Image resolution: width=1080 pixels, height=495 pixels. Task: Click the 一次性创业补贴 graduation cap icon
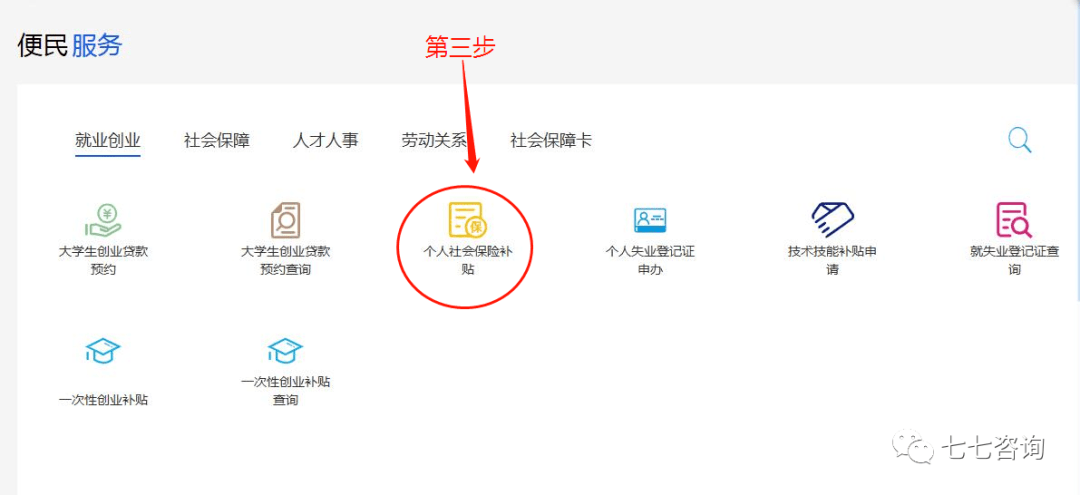pyautogui.click(x=103, y=351)
